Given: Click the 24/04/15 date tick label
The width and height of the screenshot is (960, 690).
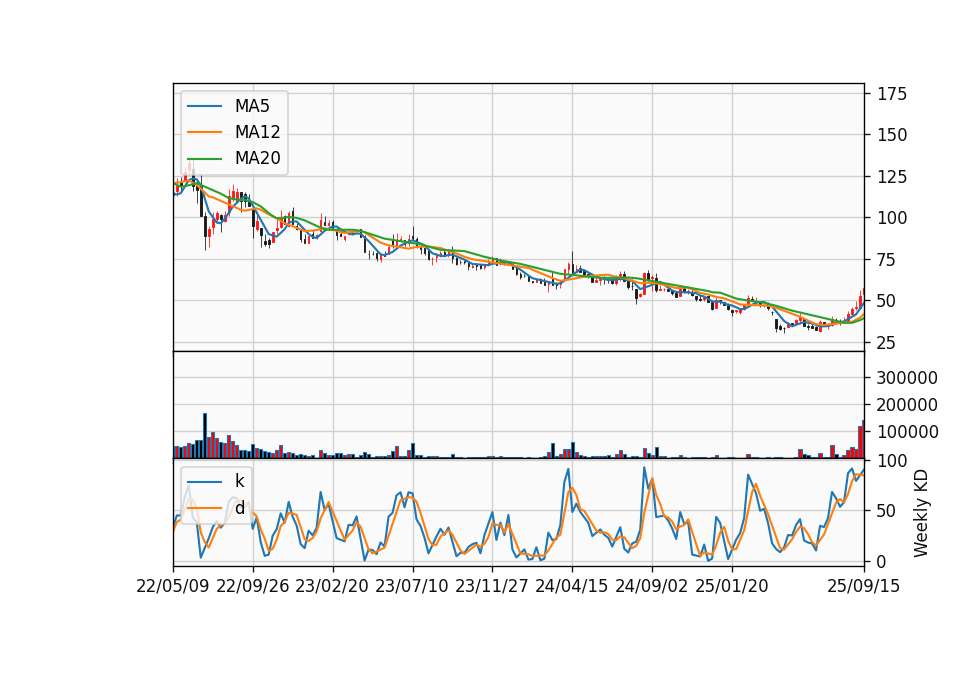Looking at the screenshot, I should pyautogui.click(x=572, y=586).
